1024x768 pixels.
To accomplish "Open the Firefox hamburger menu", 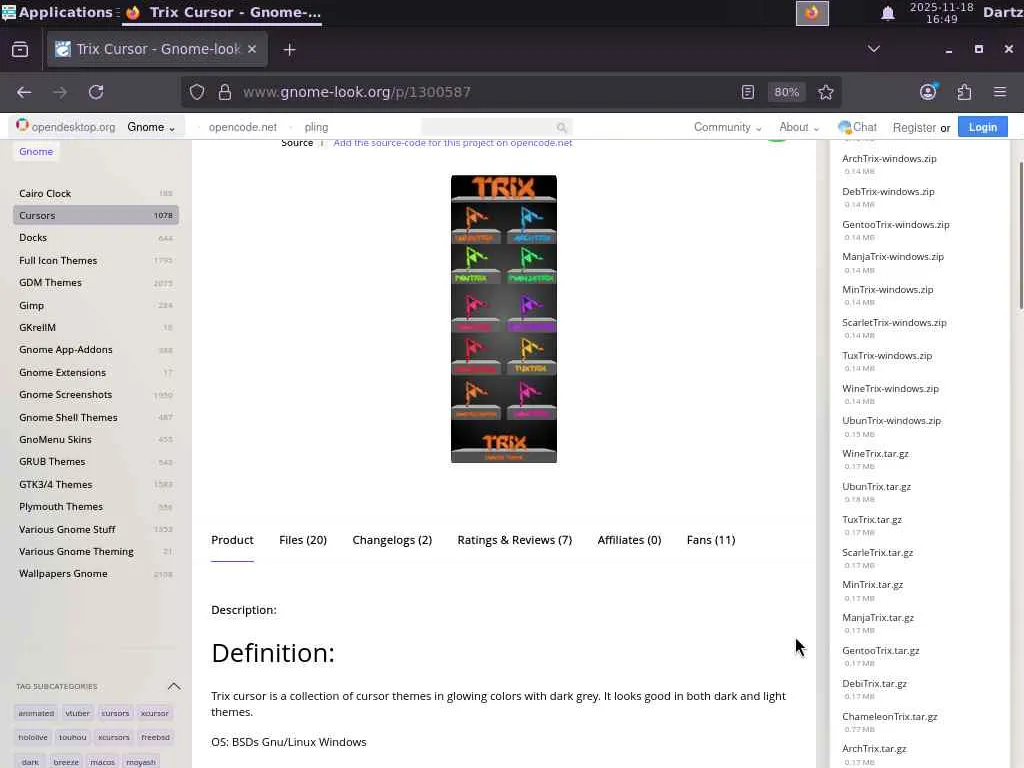I will (1000, 92).
